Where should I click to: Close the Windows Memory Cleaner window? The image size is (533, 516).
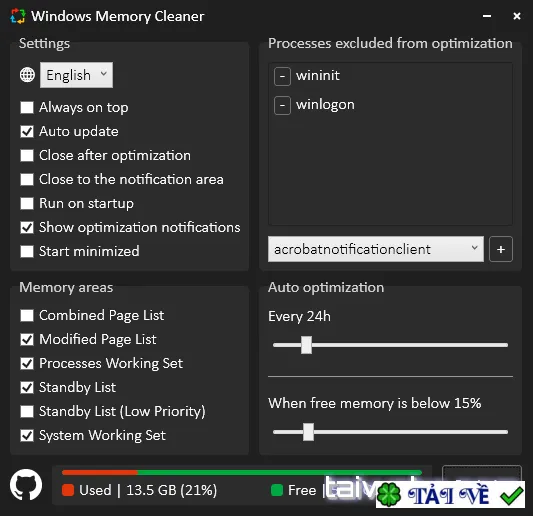coord(517,16)
